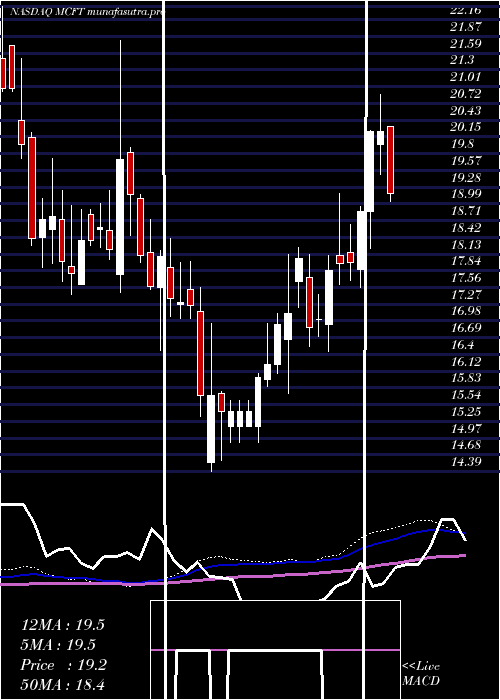Click the 18.71 price axis label
Screen dimensions: 500x700
[466, 211]
